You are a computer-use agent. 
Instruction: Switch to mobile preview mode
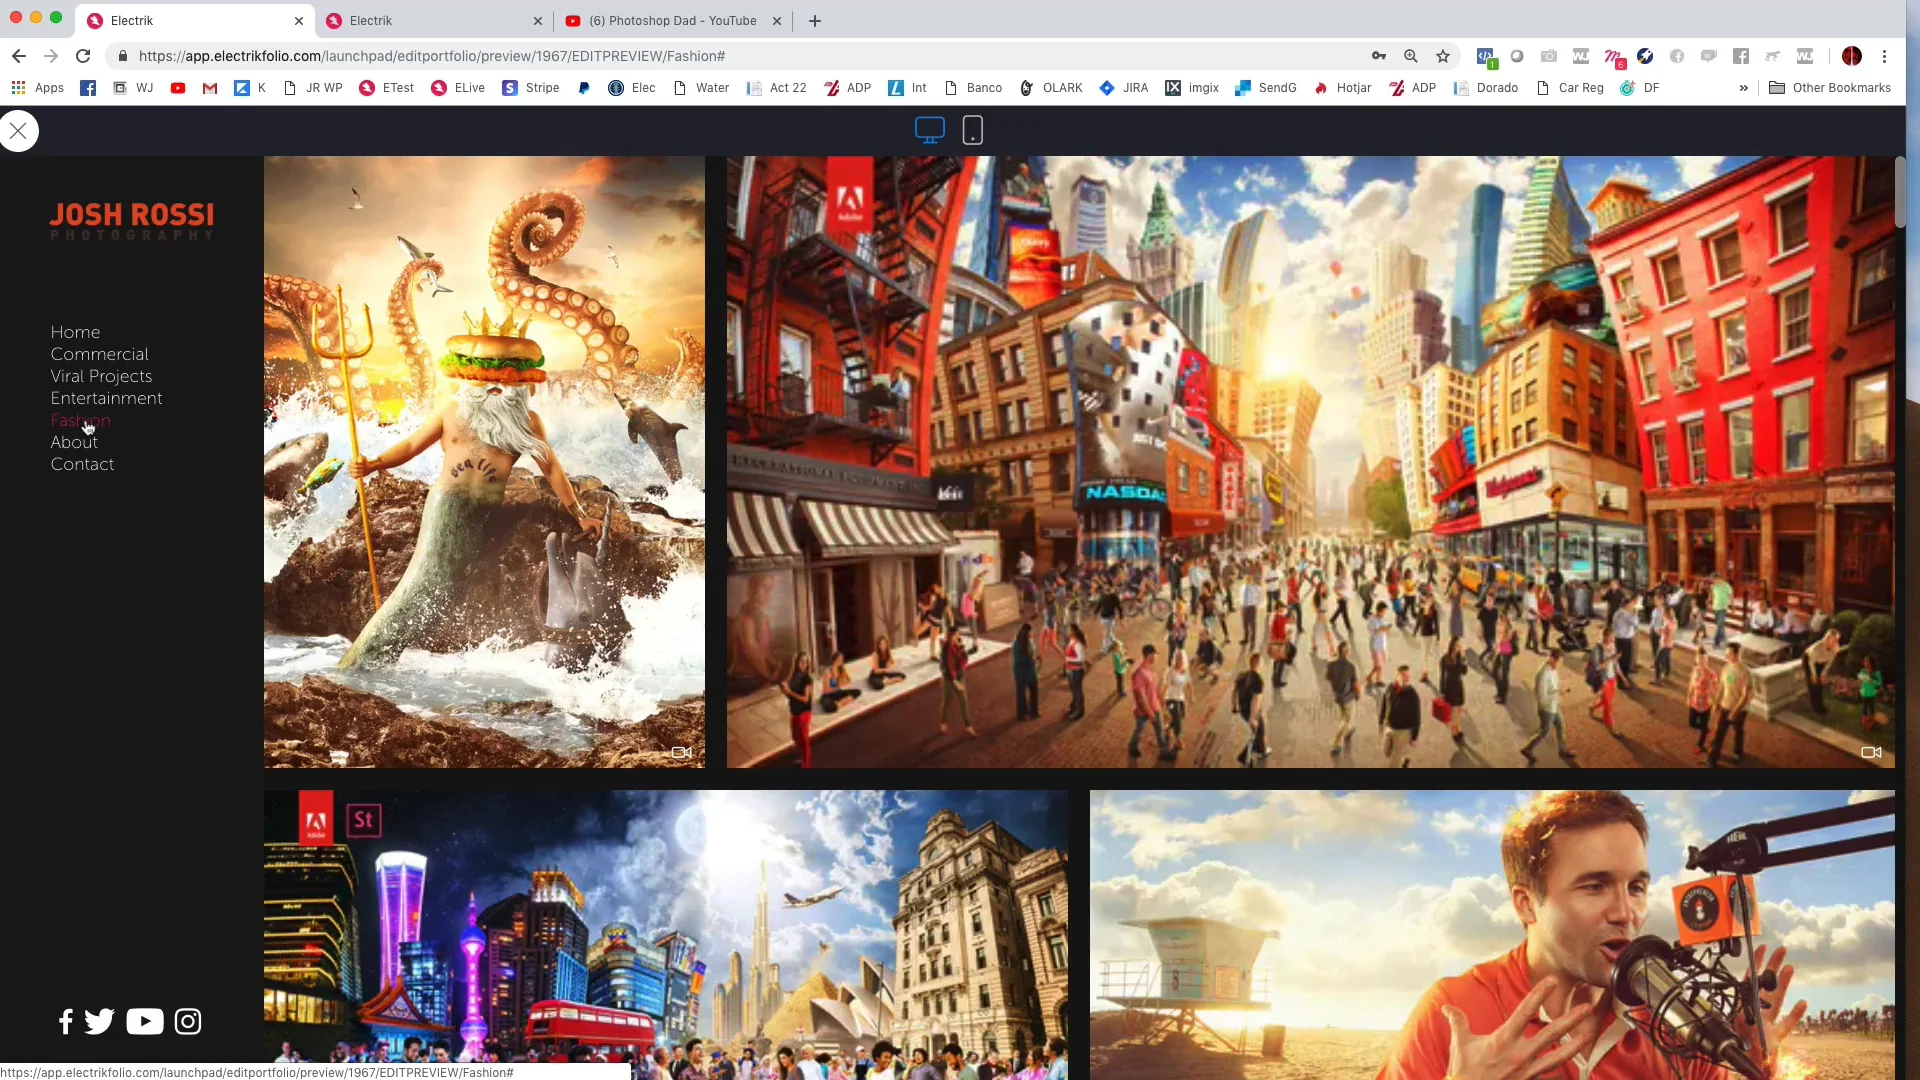[973, 130]
